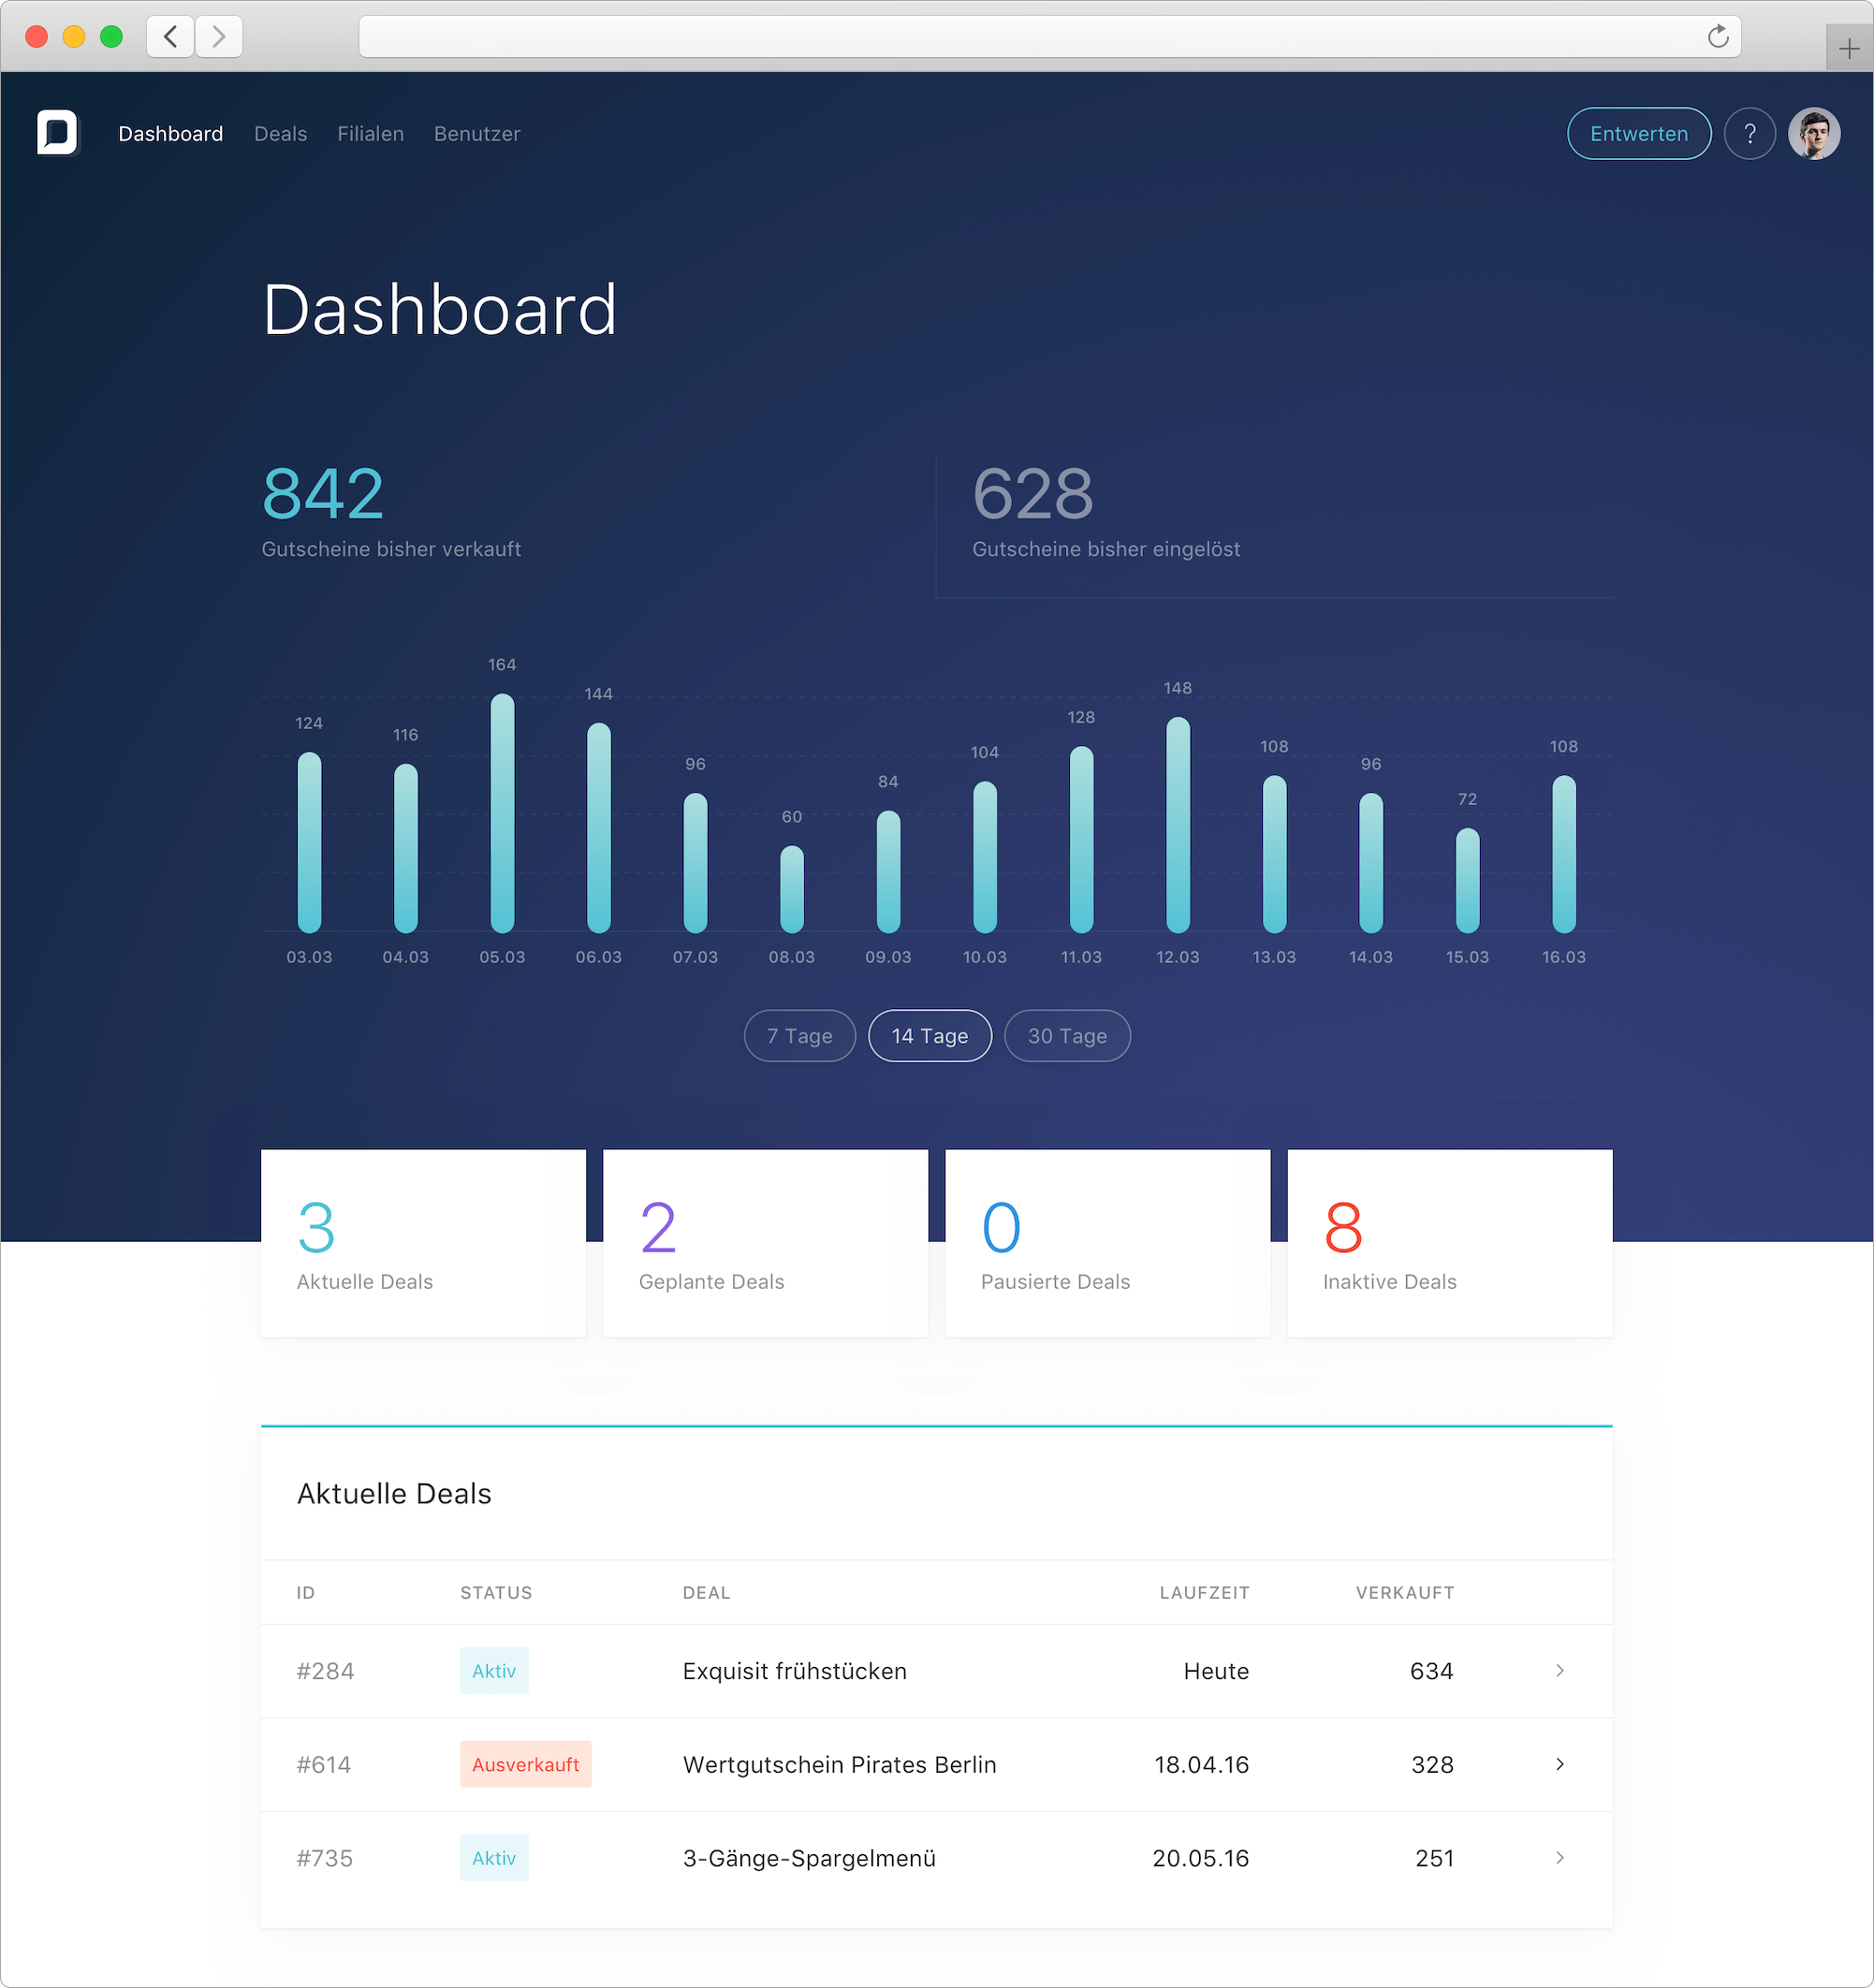Click the browser forward arrow
The width and height of the screenshot is (1874, 1988).
tap(219, 37)
